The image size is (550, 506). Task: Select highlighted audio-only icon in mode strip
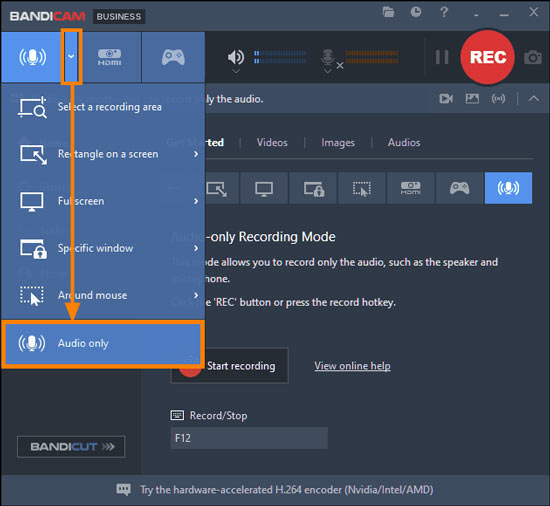[508, 188]
